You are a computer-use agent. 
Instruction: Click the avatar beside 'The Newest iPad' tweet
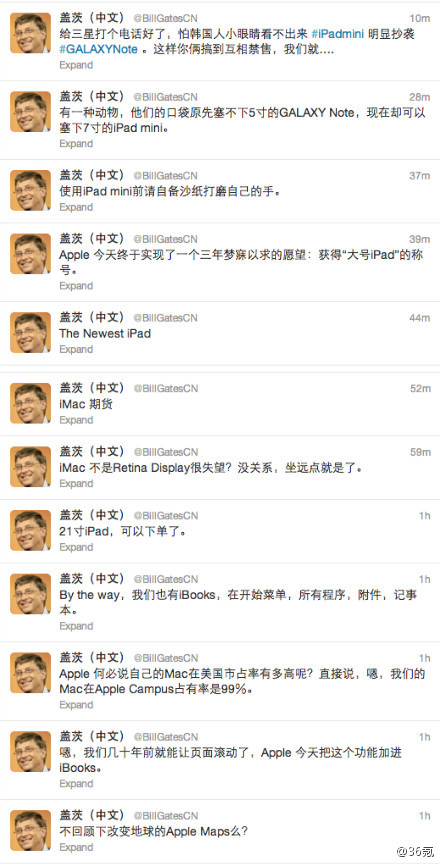tap(30, 333)
